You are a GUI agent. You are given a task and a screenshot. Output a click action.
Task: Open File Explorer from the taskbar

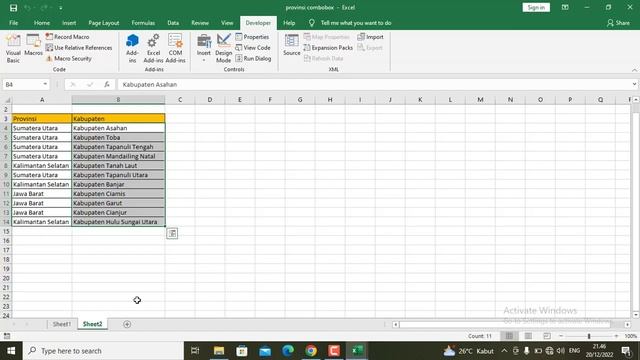[x=219, y=351]
